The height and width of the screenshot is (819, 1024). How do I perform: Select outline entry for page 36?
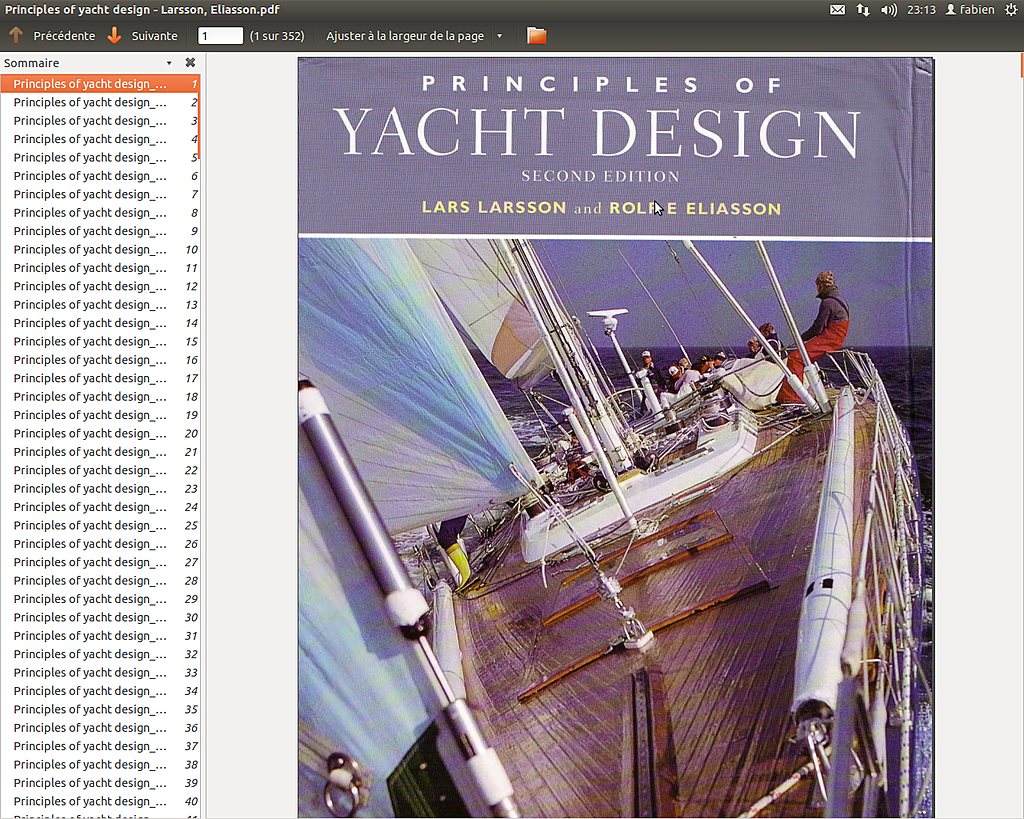coord(101,728)
